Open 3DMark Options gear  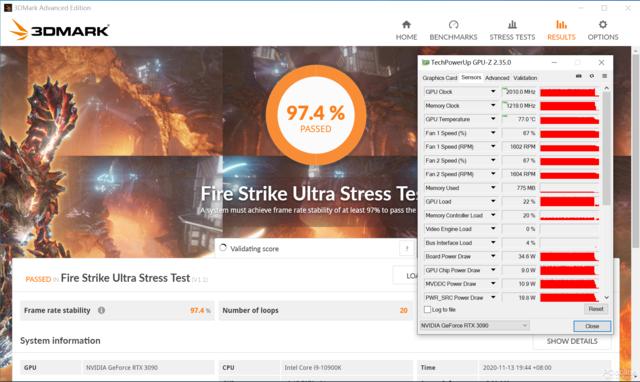pyautogui.click(x=603, y=31)
